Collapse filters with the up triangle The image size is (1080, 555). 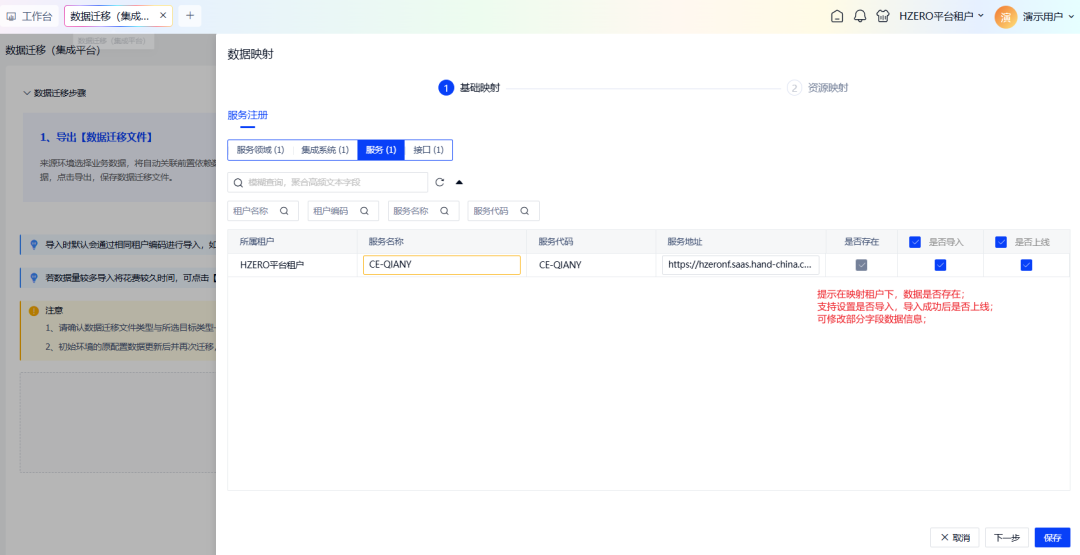[459, 182]
